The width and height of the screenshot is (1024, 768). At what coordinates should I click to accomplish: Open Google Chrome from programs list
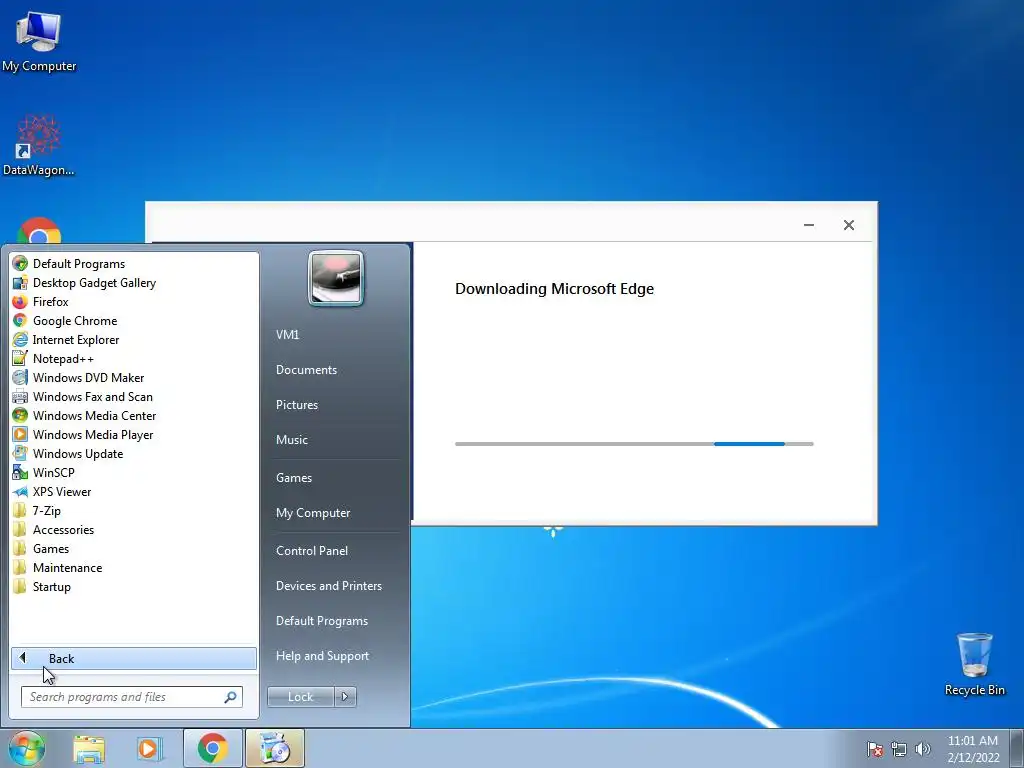pyautogui.click(x=74, y=321)
